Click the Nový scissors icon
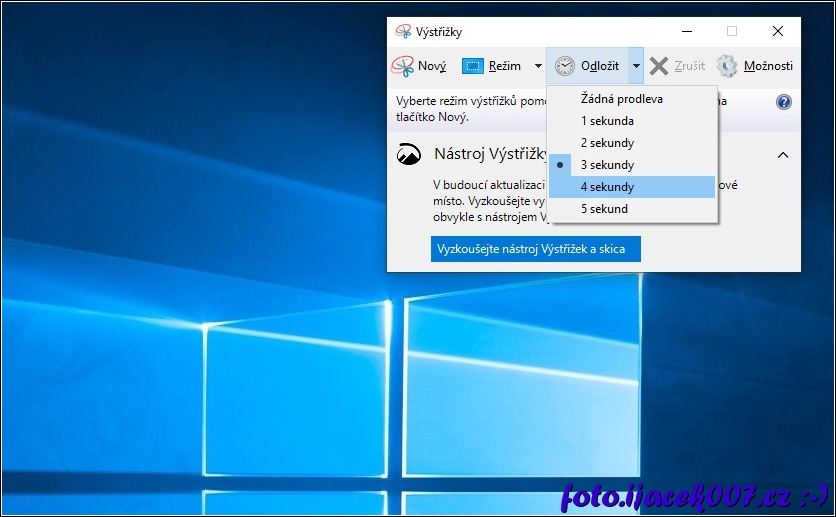 [402, 66]
